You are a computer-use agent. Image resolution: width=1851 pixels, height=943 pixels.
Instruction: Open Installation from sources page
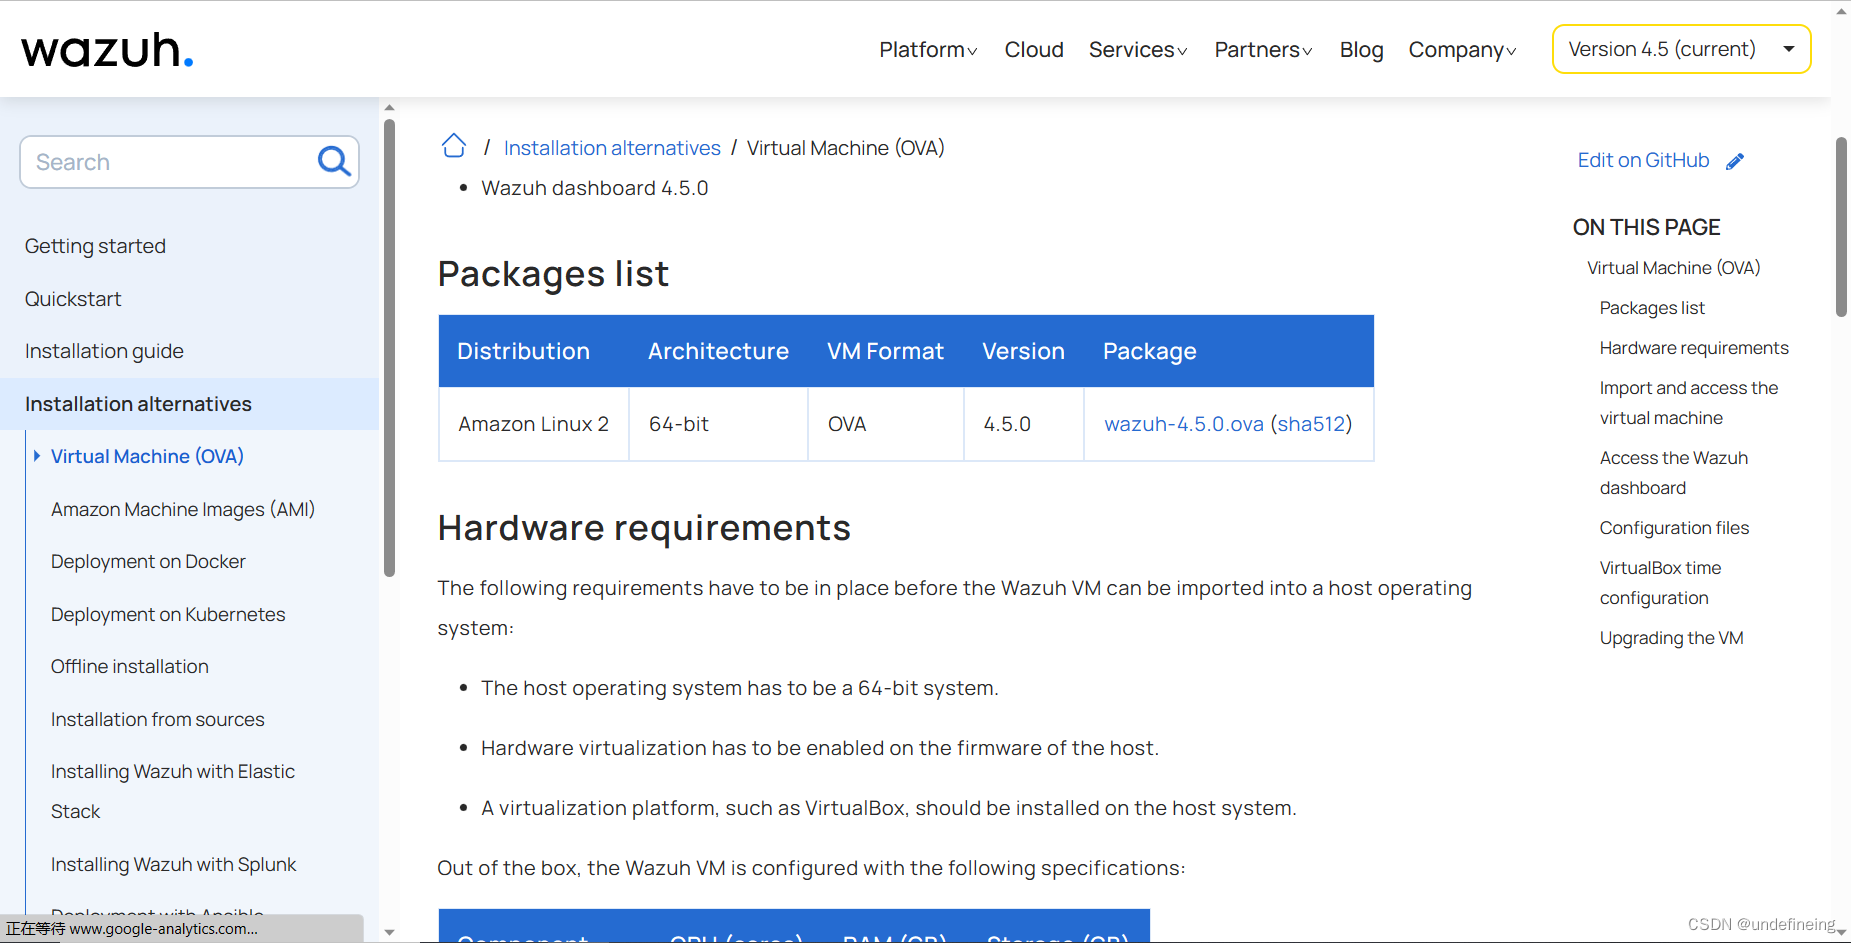(x=158, y=720)
